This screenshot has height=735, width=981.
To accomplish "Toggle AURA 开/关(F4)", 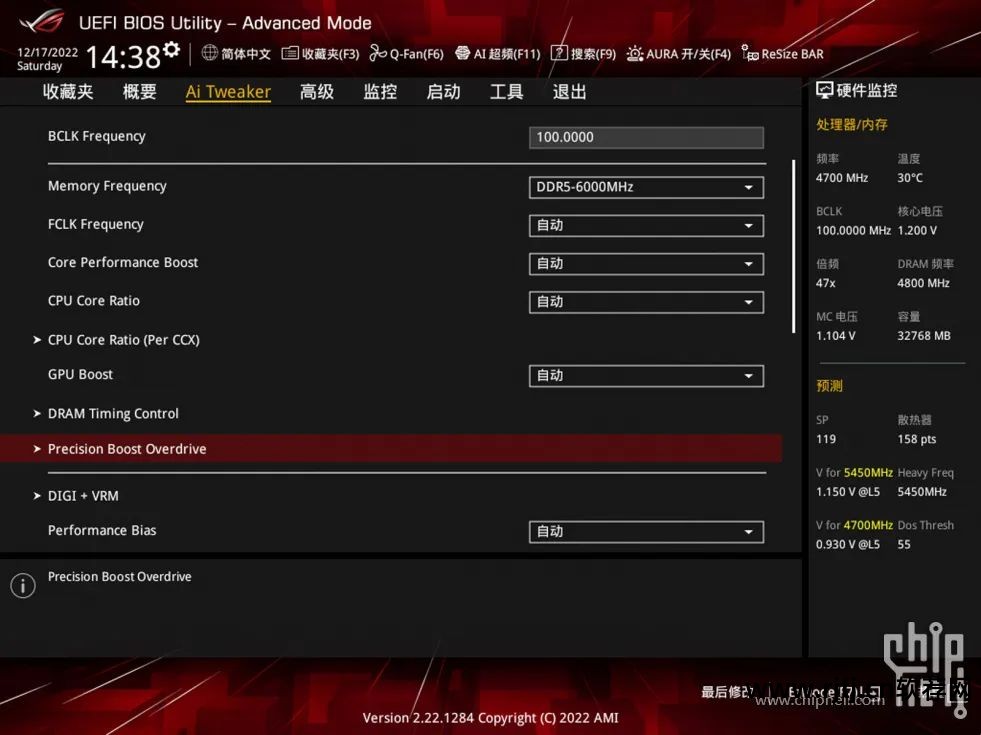I will [x=688, y=54].
